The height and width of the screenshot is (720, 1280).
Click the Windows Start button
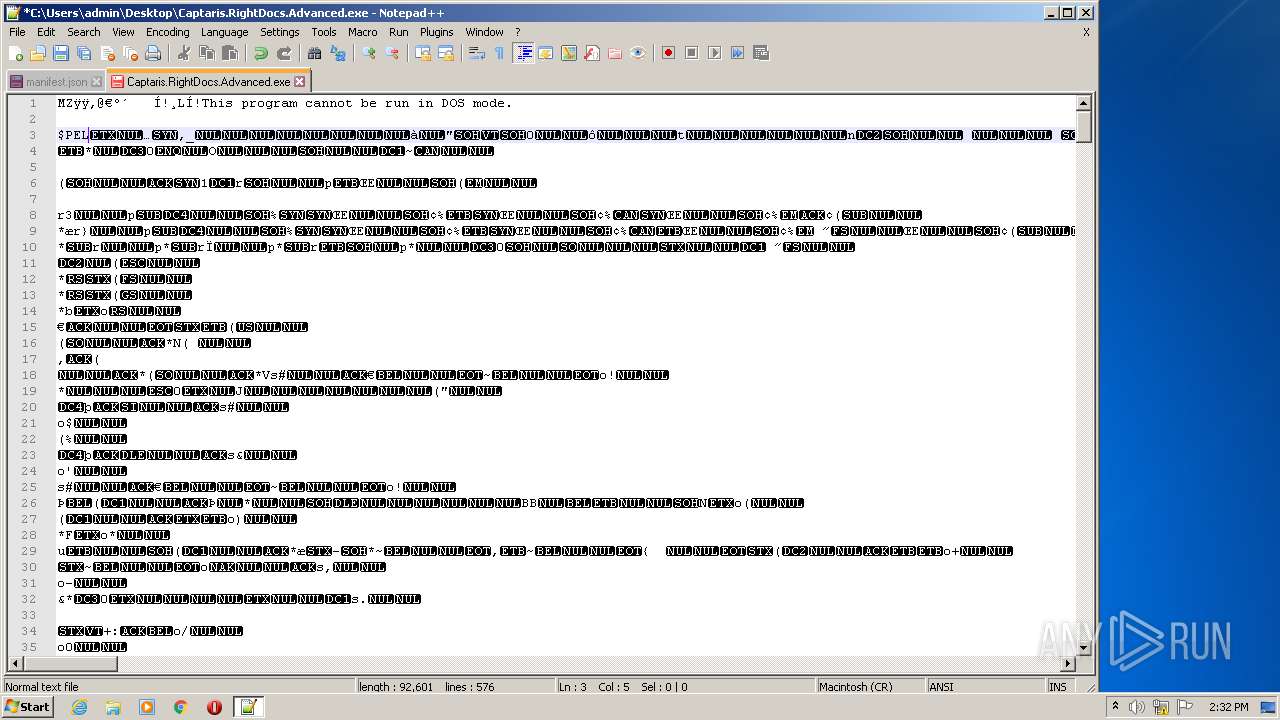pos(27,707)
